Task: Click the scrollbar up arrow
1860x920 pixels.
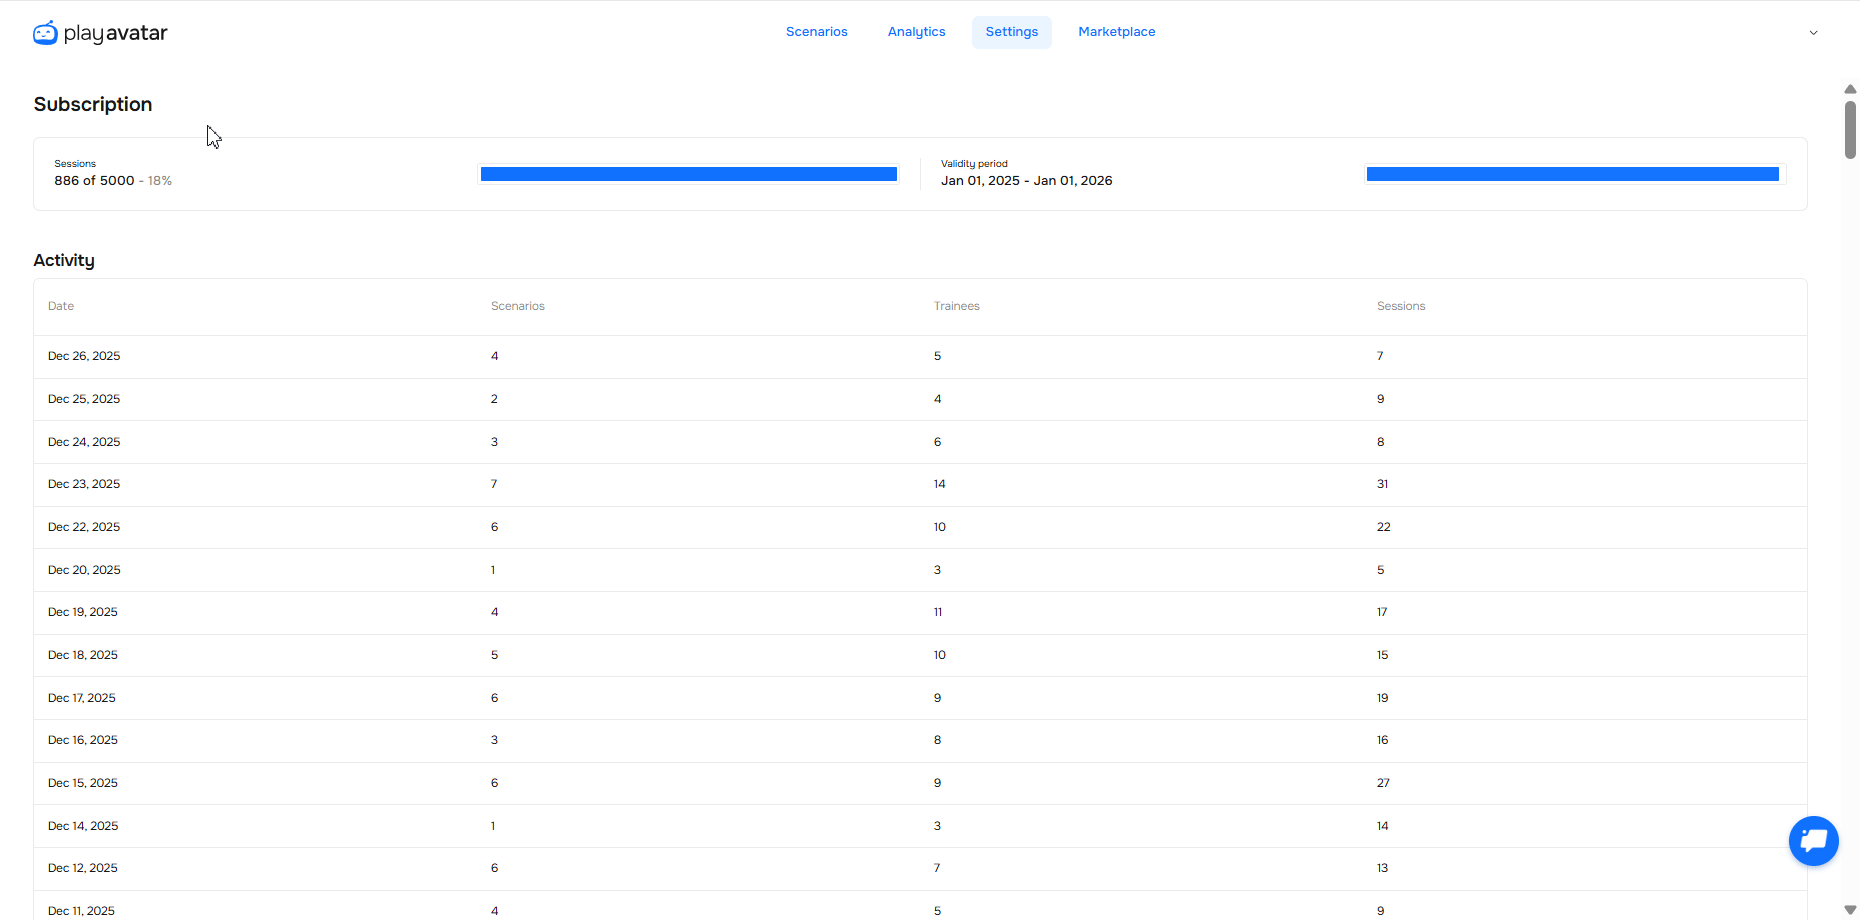Action: coord(1850,89)
